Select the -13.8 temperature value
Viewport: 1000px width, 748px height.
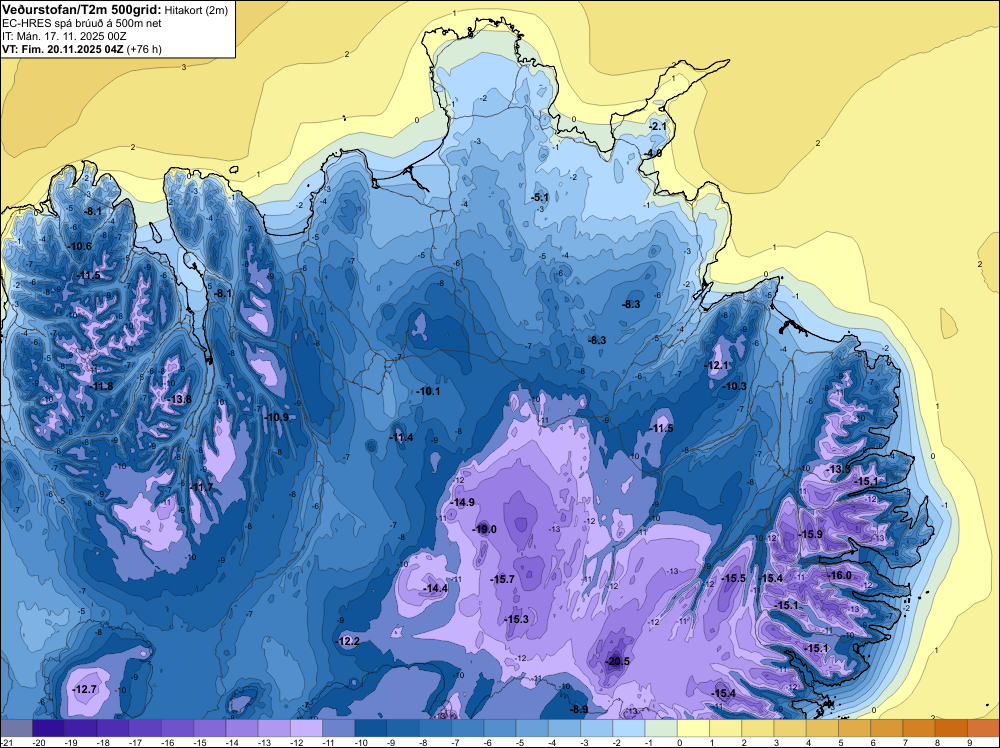pos(179,399)
